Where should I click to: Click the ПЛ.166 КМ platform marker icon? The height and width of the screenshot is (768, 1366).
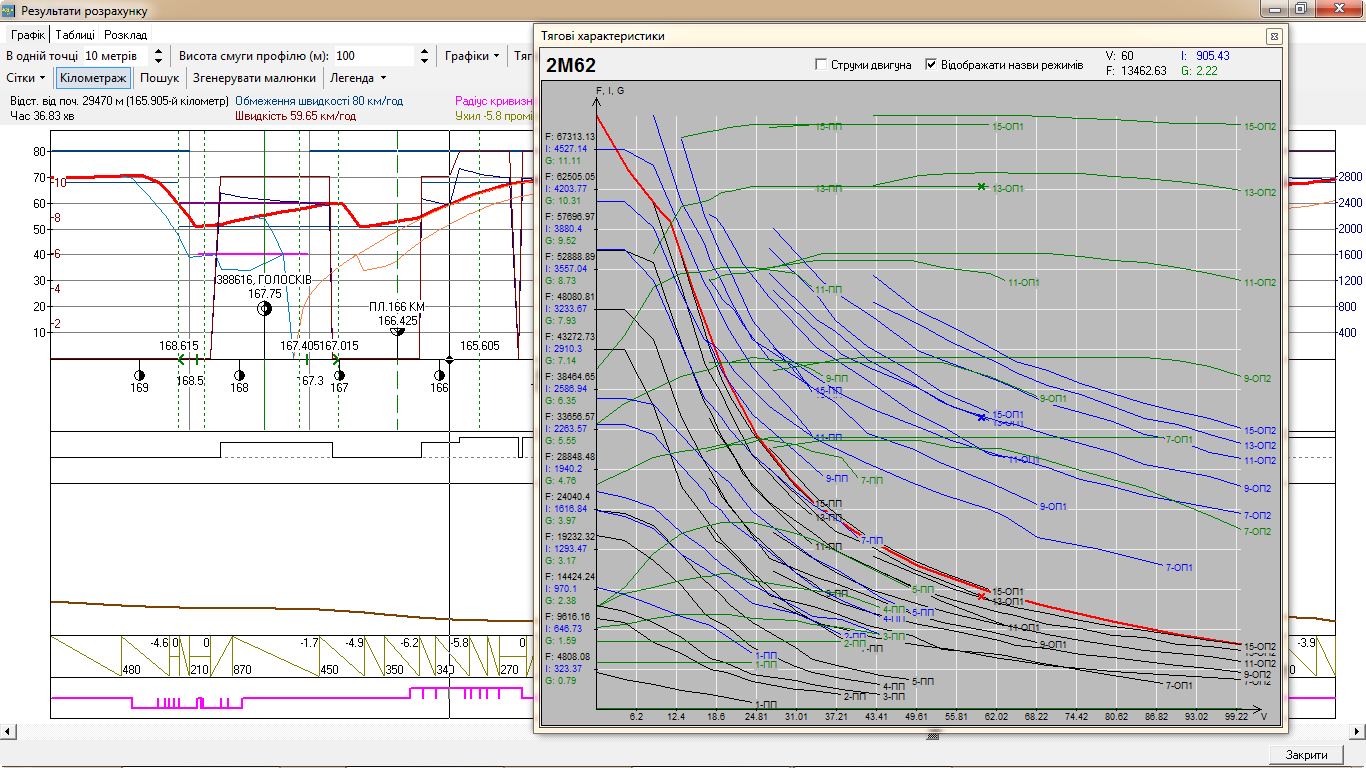[x=398, y=331]
